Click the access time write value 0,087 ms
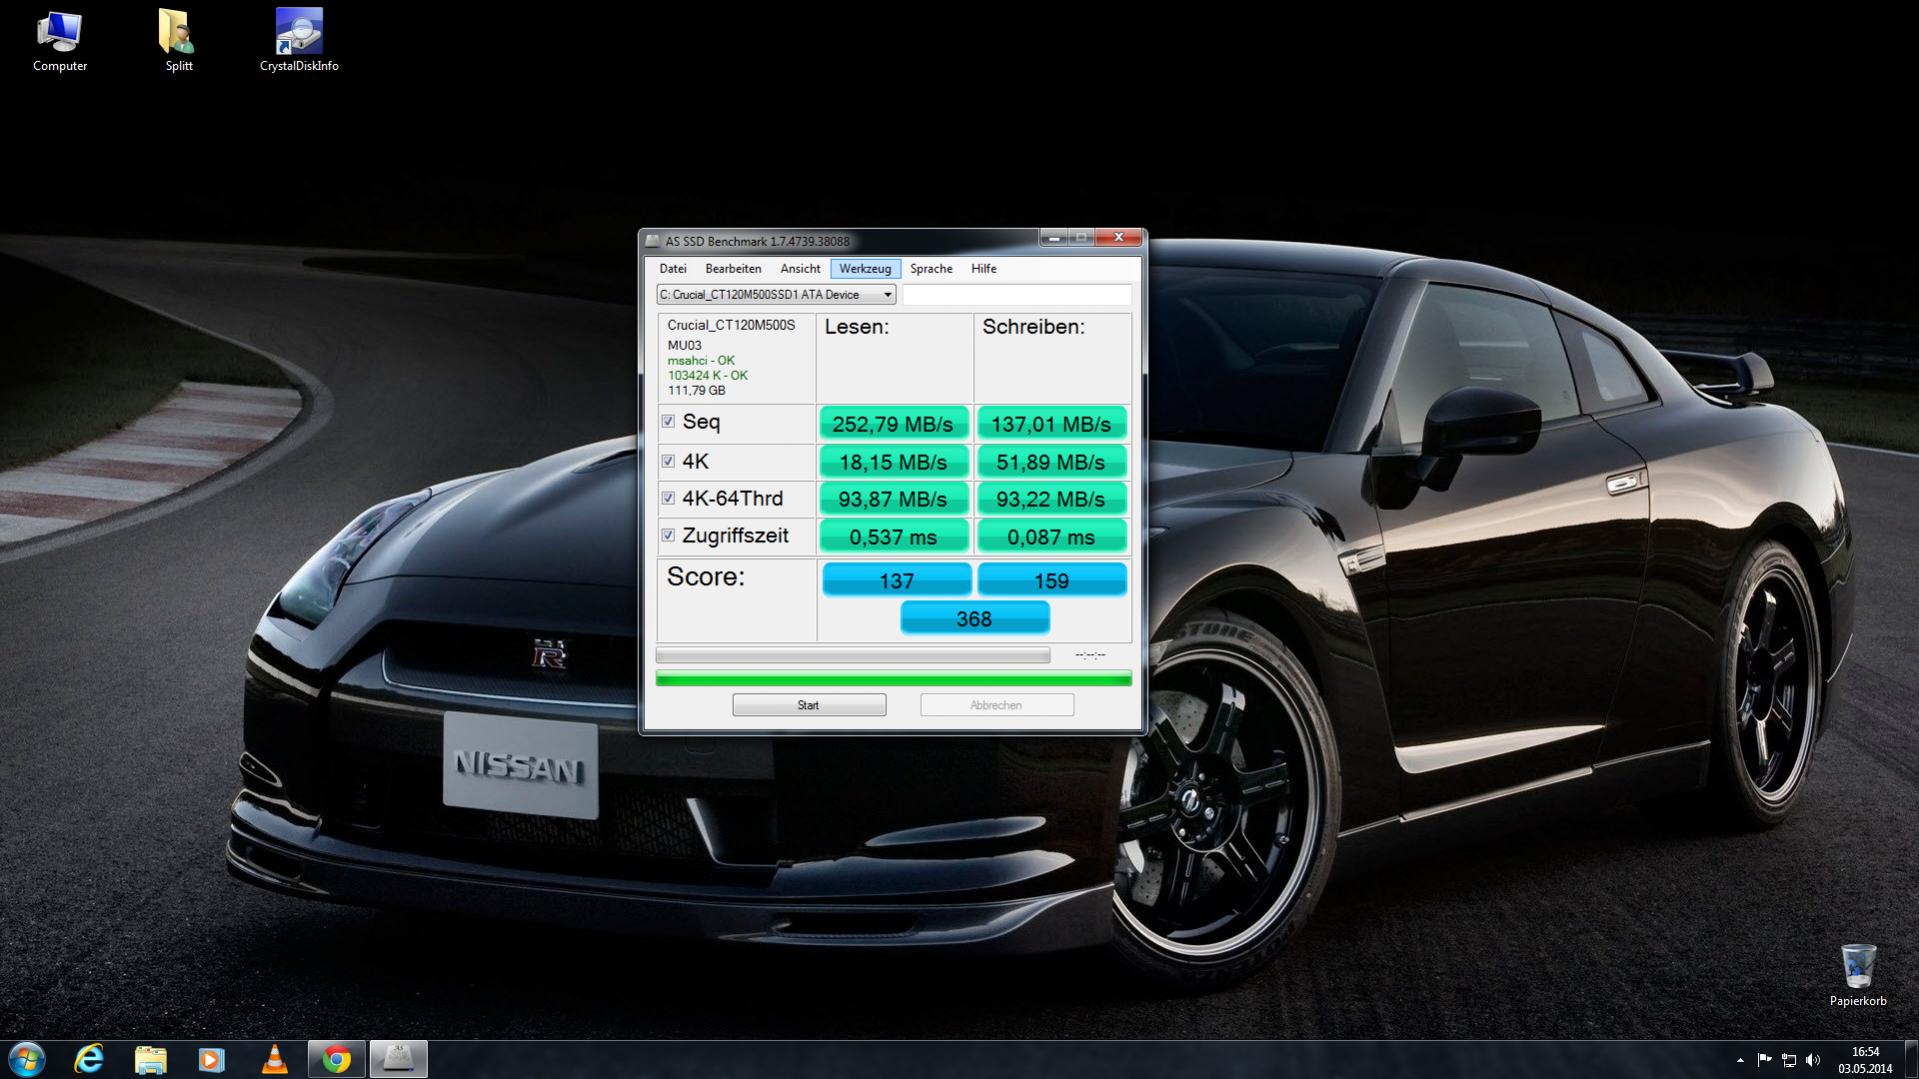Screen dimensions: 1919x1079 [1051, 537]
